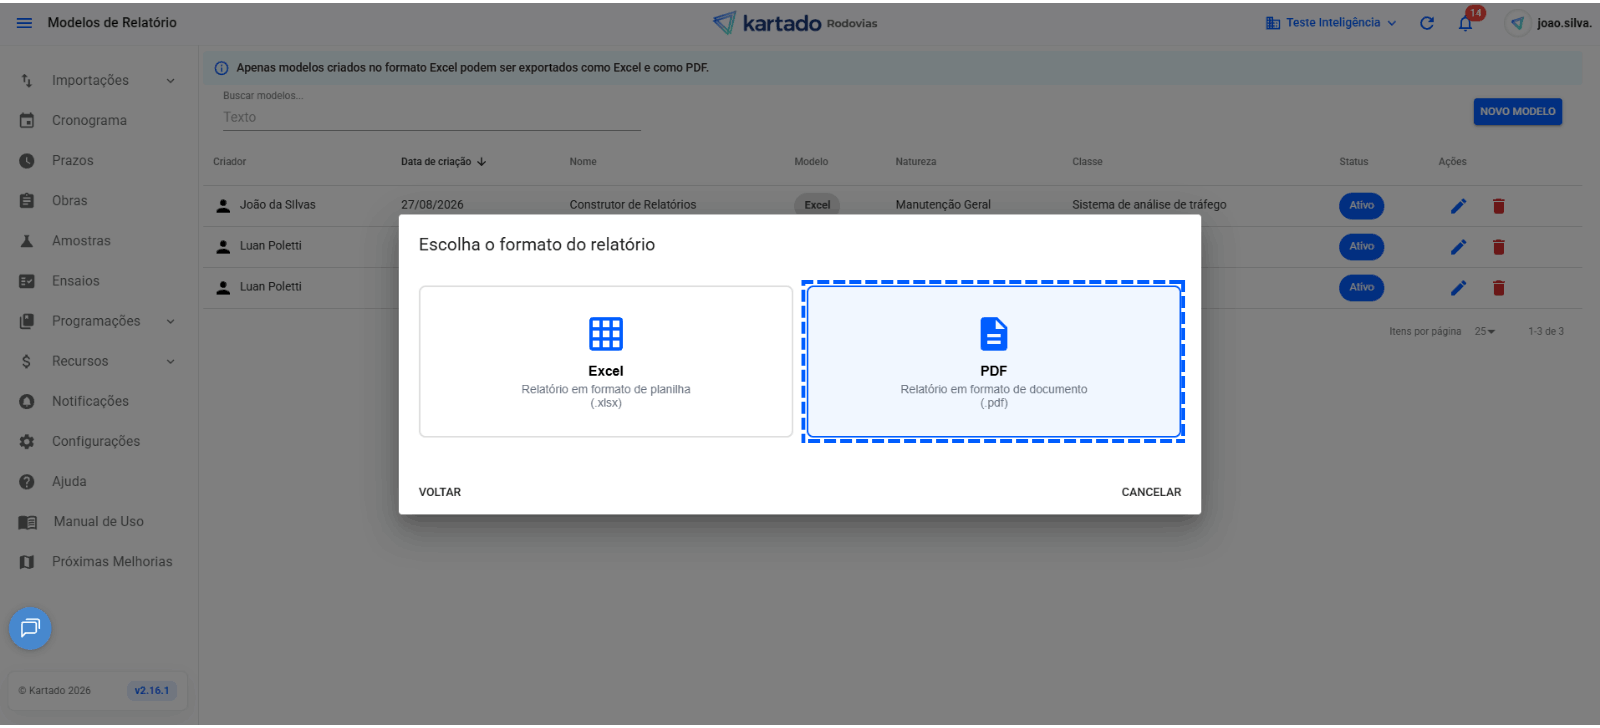Click the Manutenção Geral cell
1600x728 pixels.
tap(943, 205)
